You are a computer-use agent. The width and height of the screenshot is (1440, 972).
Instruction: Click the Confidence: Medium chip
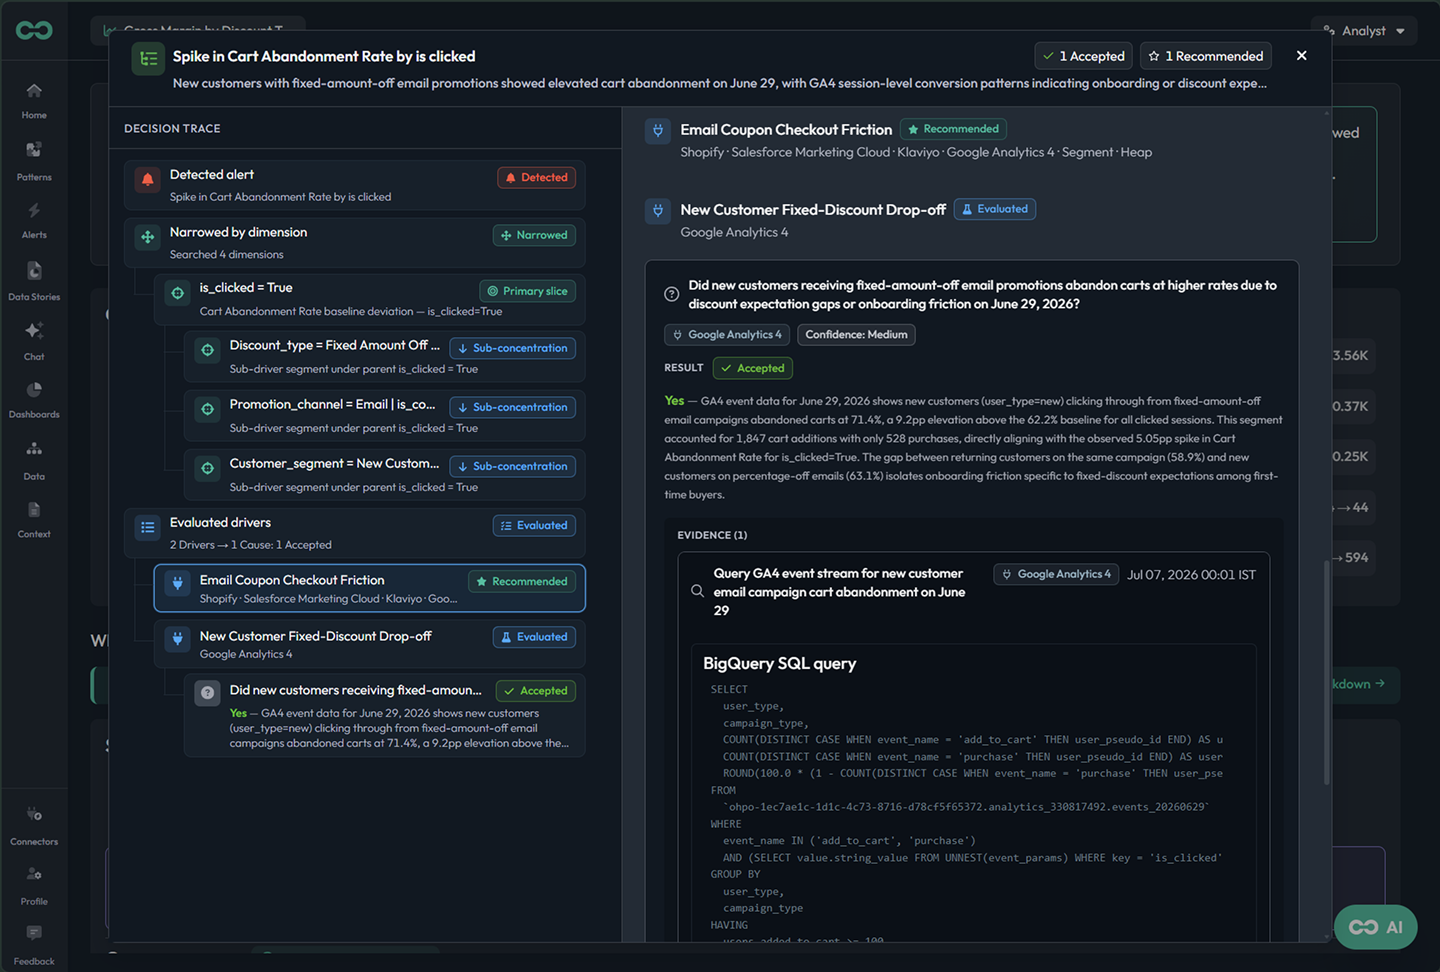click(856, 335)
